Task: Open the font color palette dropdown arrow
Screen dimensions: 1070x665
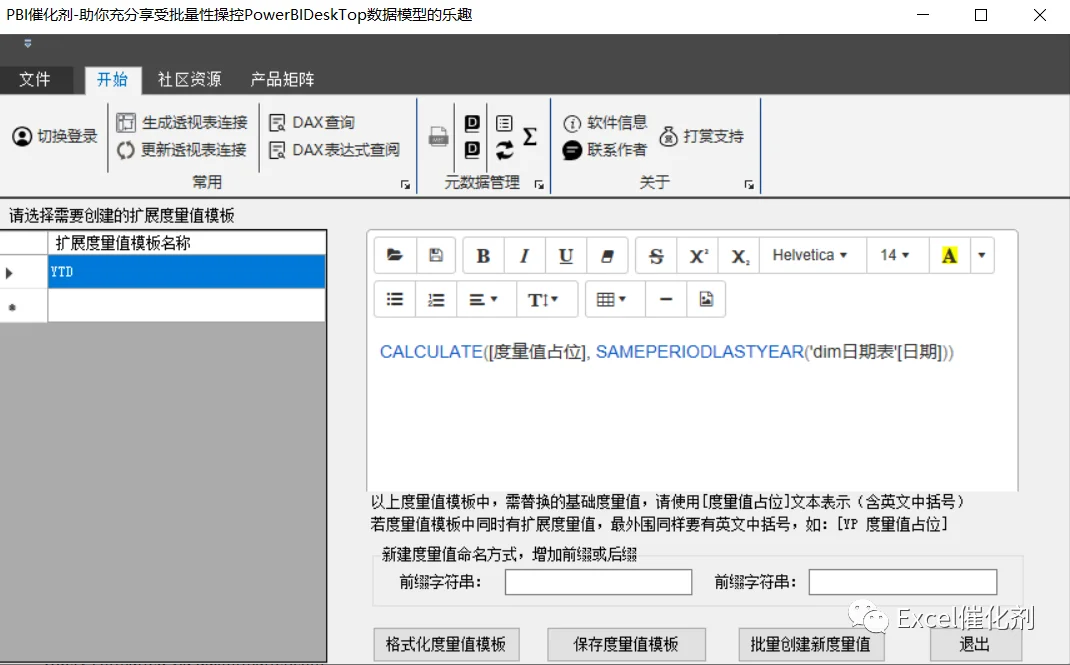Action: [x=982, y=255]
